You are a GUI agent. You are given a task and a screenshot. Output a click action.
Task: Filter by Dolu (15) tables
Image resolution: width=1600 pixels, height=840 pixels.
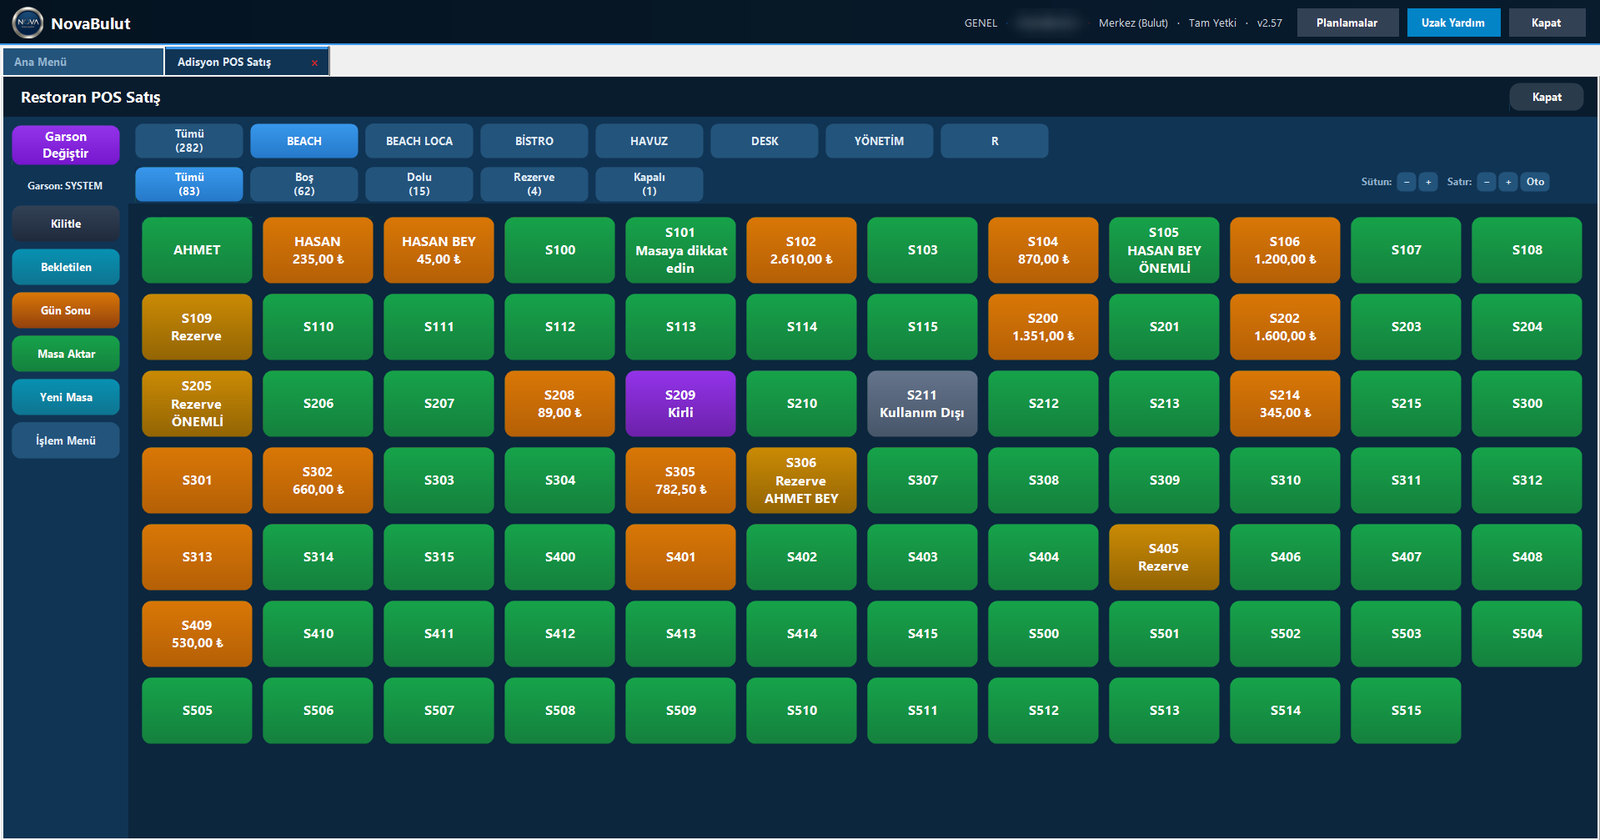(419, 184)
